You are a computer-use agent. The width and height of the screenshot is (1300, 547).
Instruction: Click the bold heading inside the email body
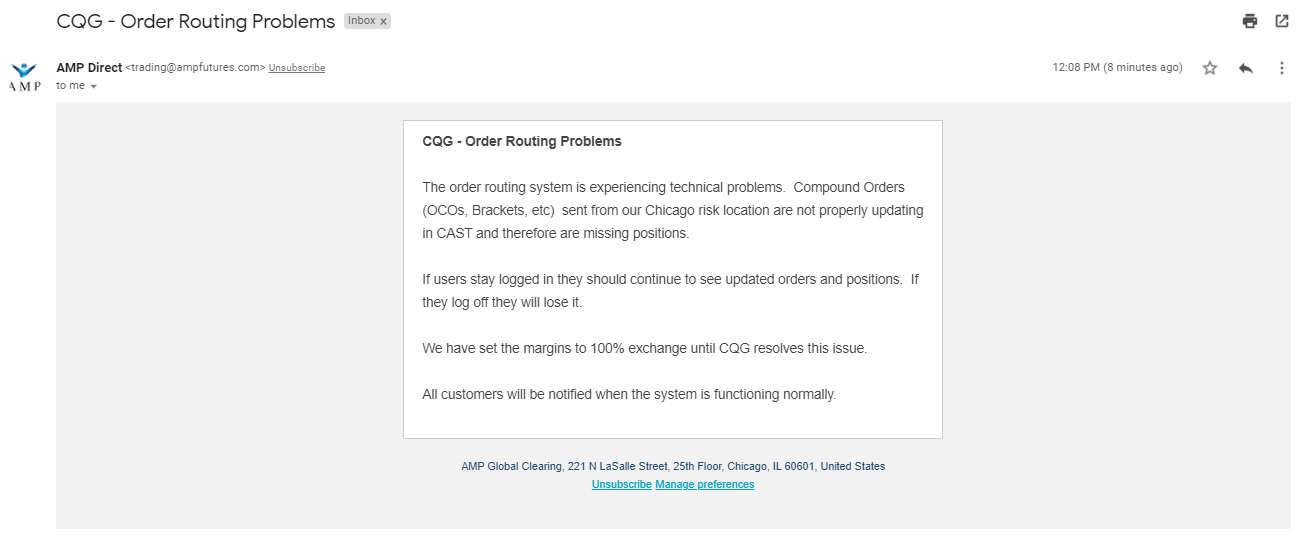pyautogui.click(x=522, y=142)
